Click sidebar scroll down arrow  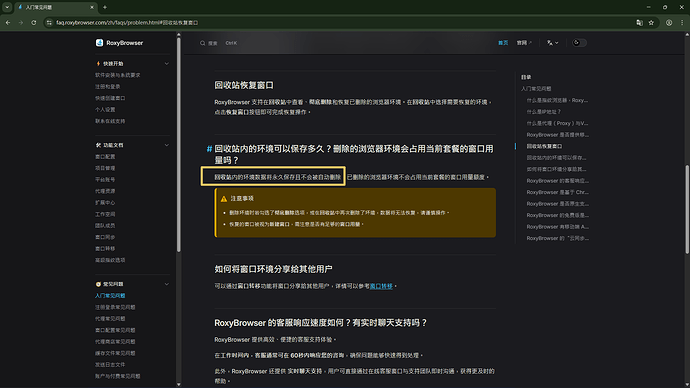tap(179, 384)
